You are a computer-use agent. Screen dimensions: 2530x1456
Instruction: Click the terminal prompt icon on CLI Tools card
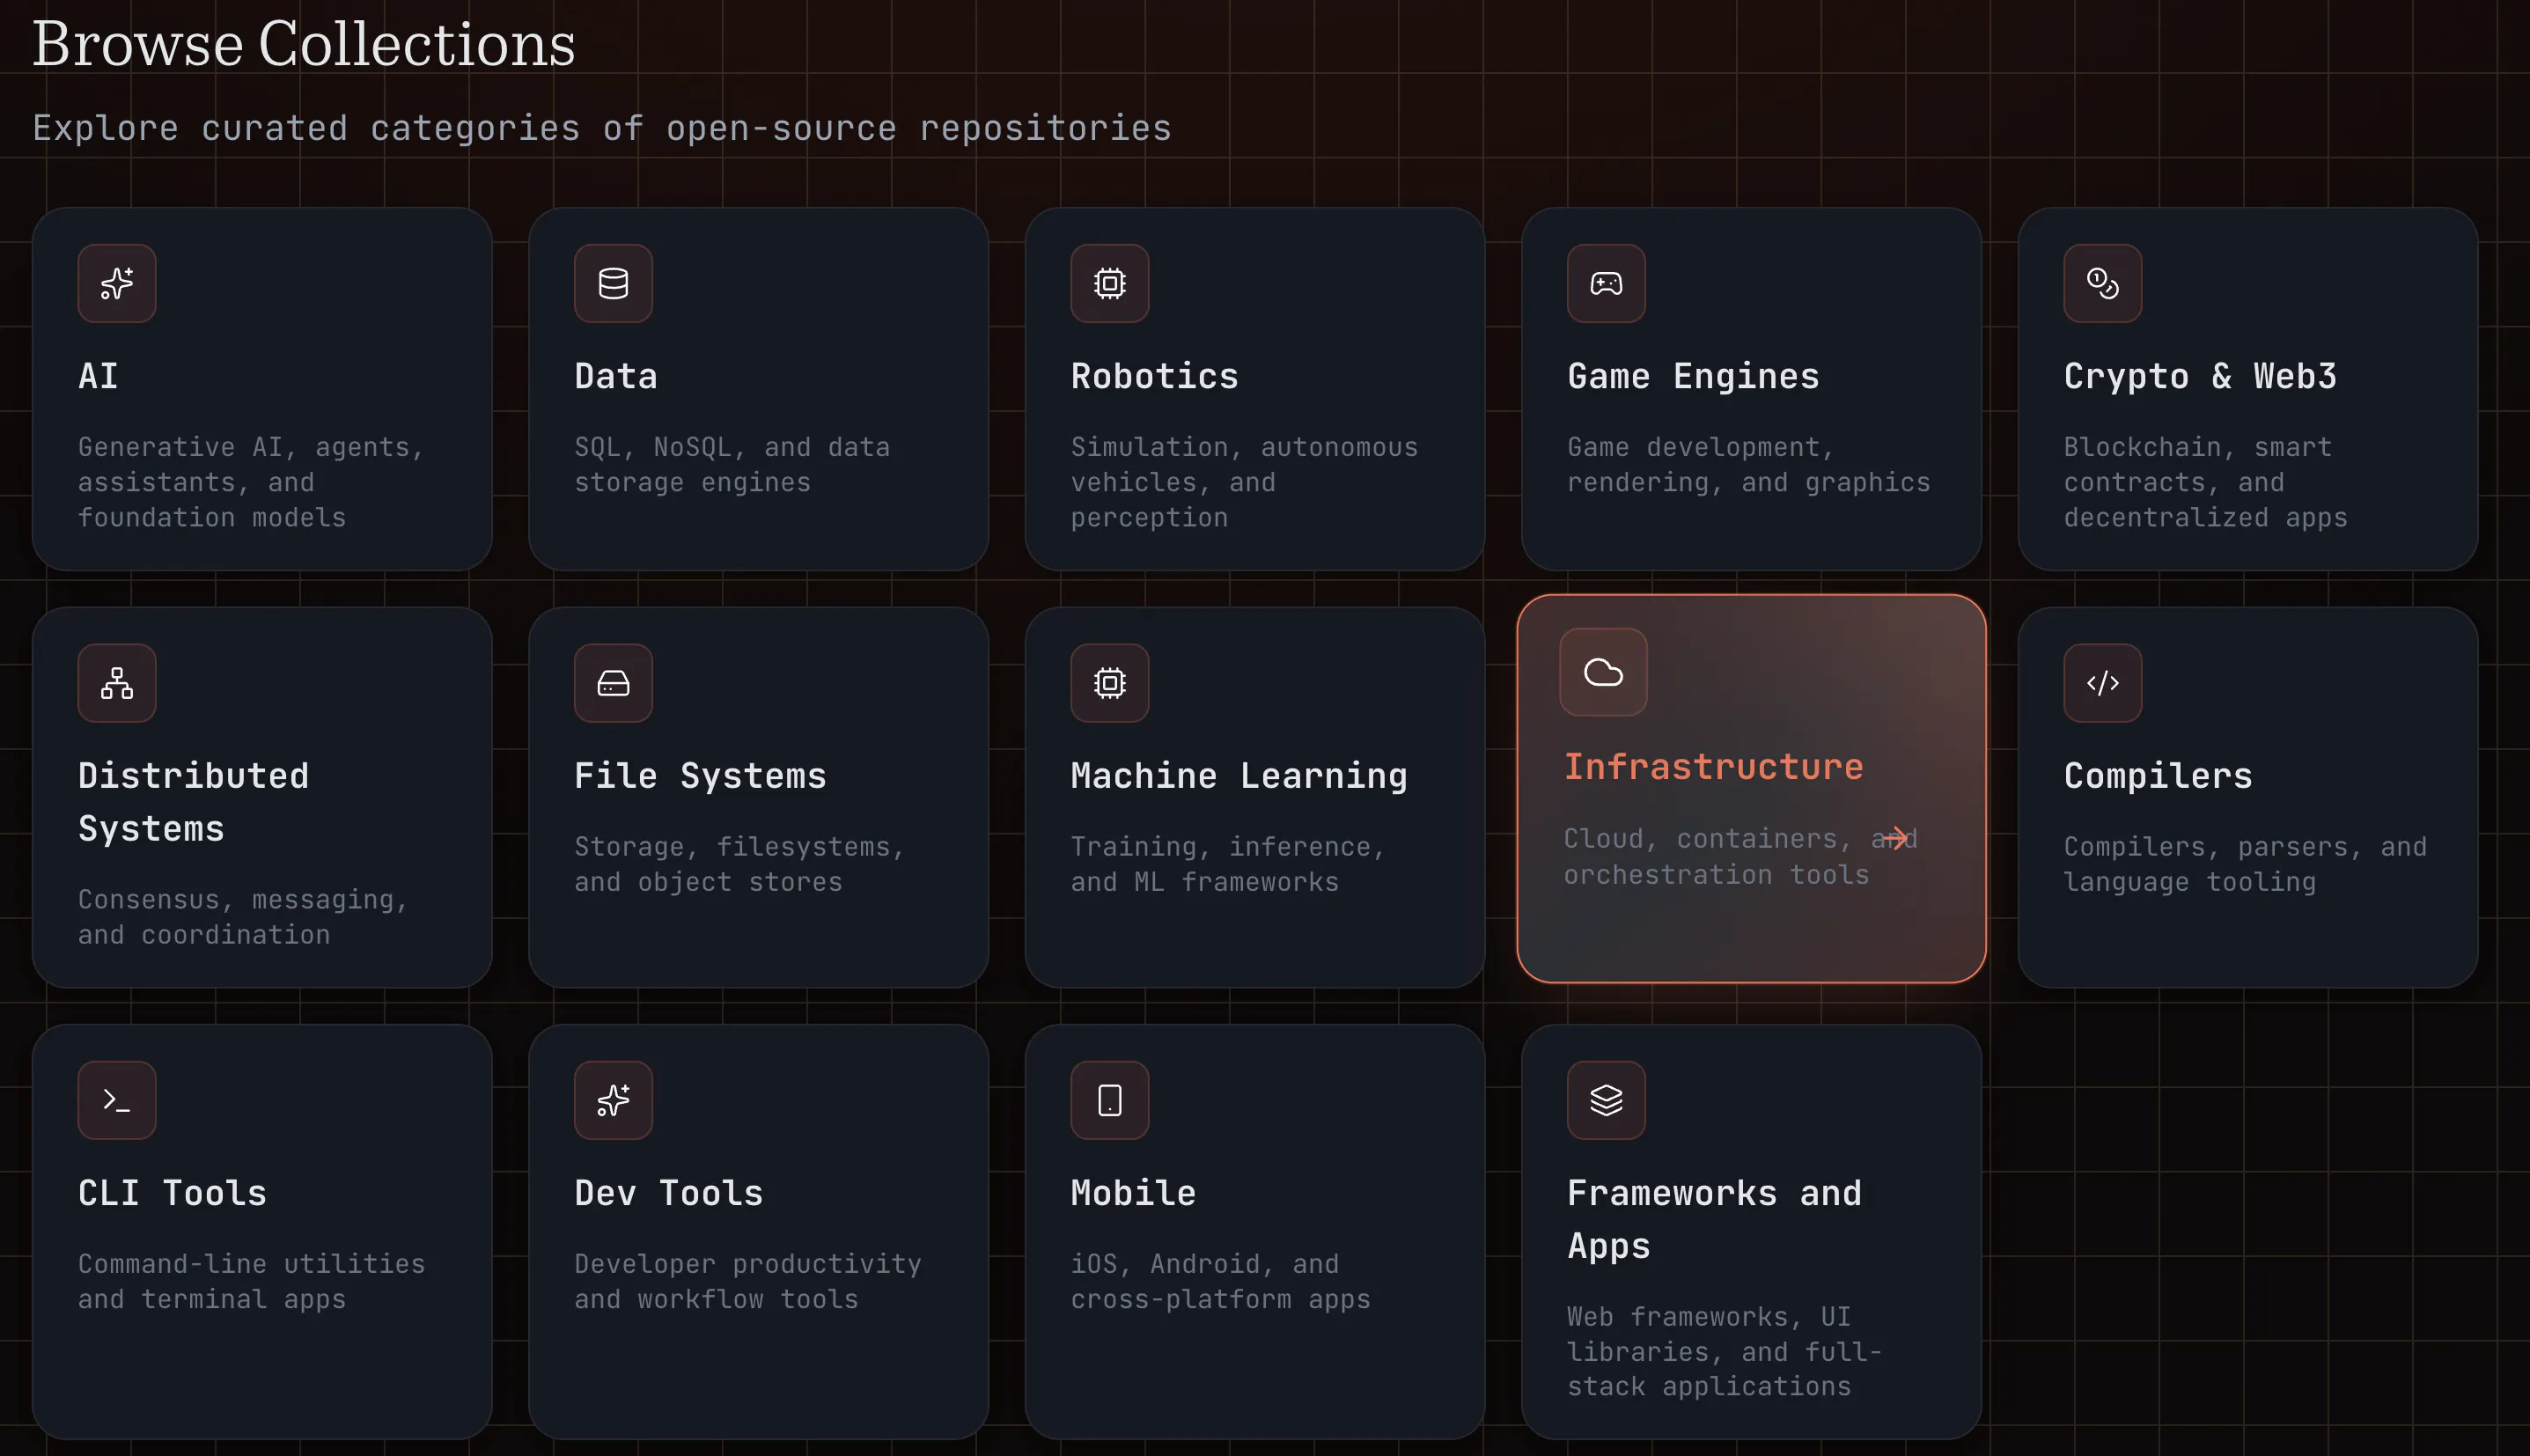(117, 1100)
